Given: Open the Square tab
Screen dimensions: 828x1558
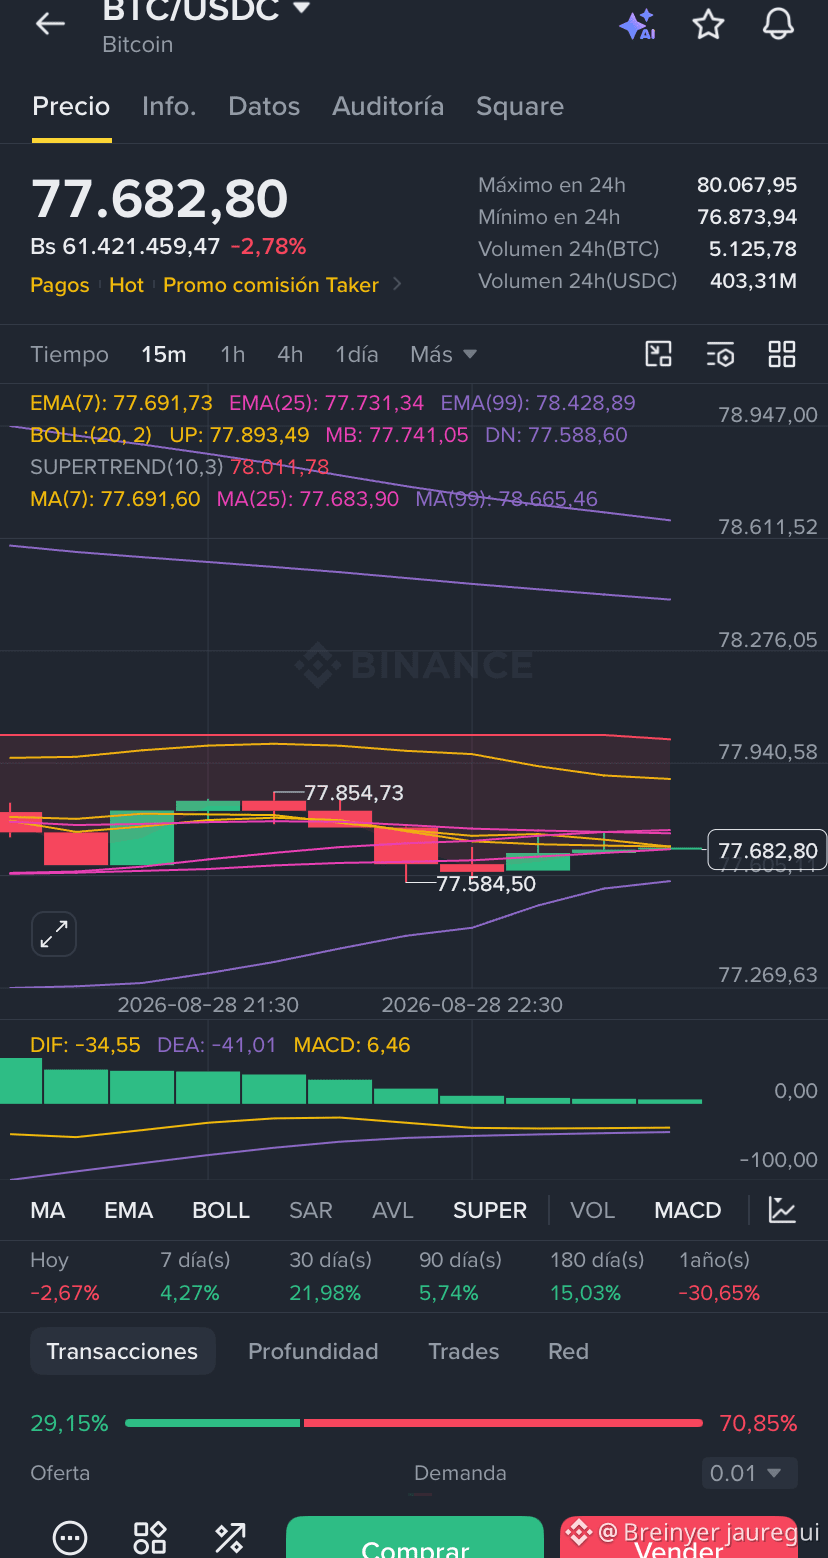Looking at the screenshot, I should (520, 106).
